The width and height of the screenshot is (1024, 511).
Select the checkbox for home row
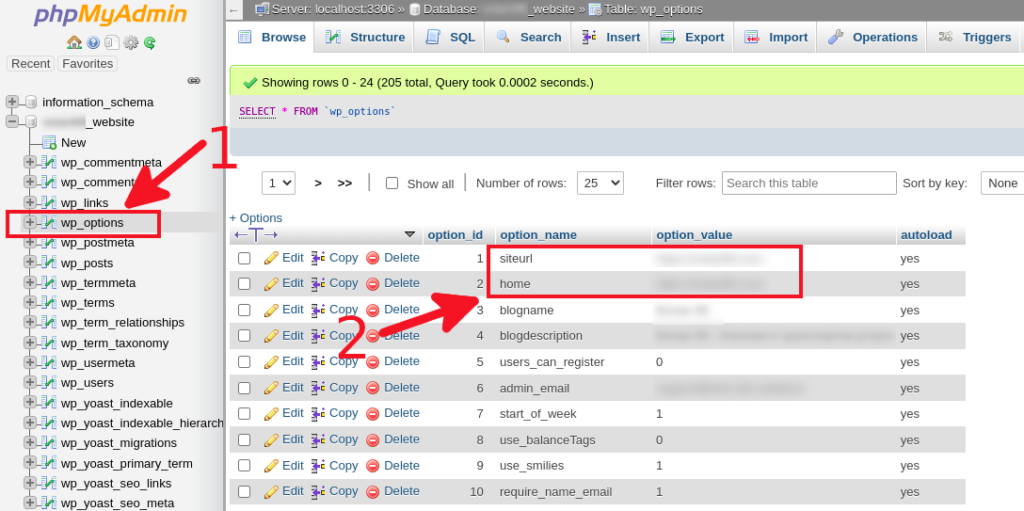point(244,284)
